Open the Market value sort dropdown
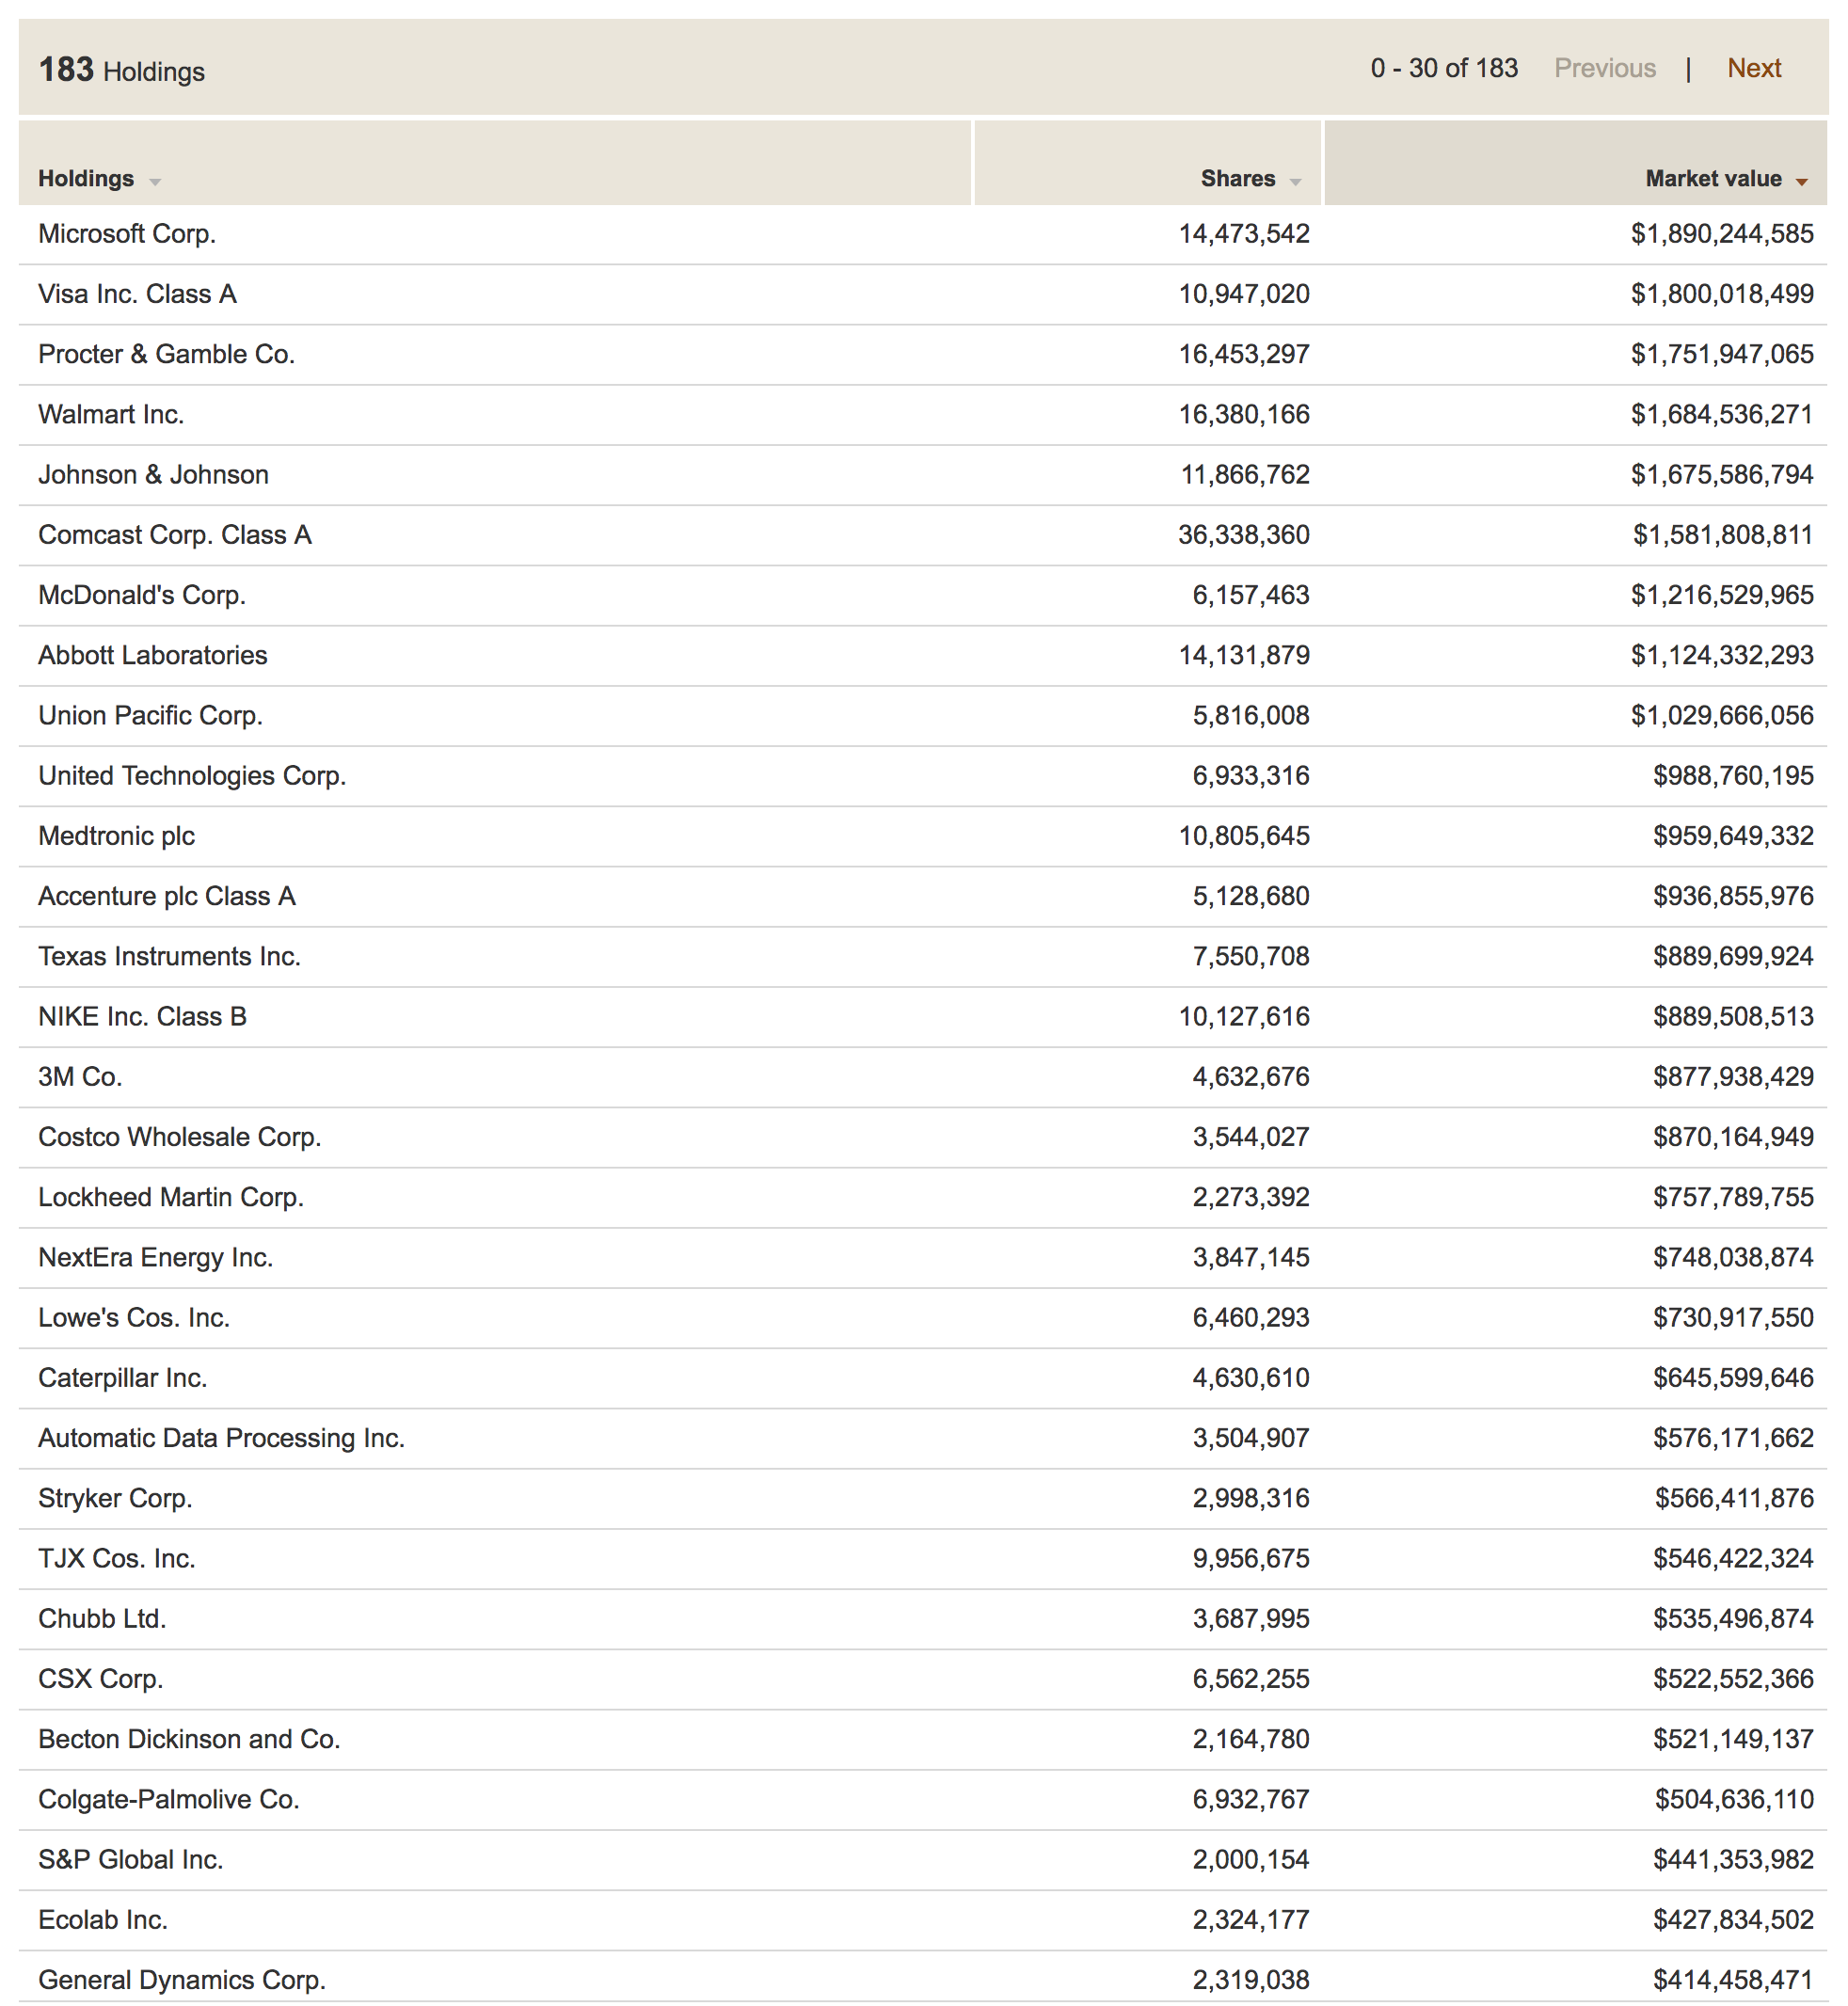The image size is (1848, 2006). (x=1800, y=180)
